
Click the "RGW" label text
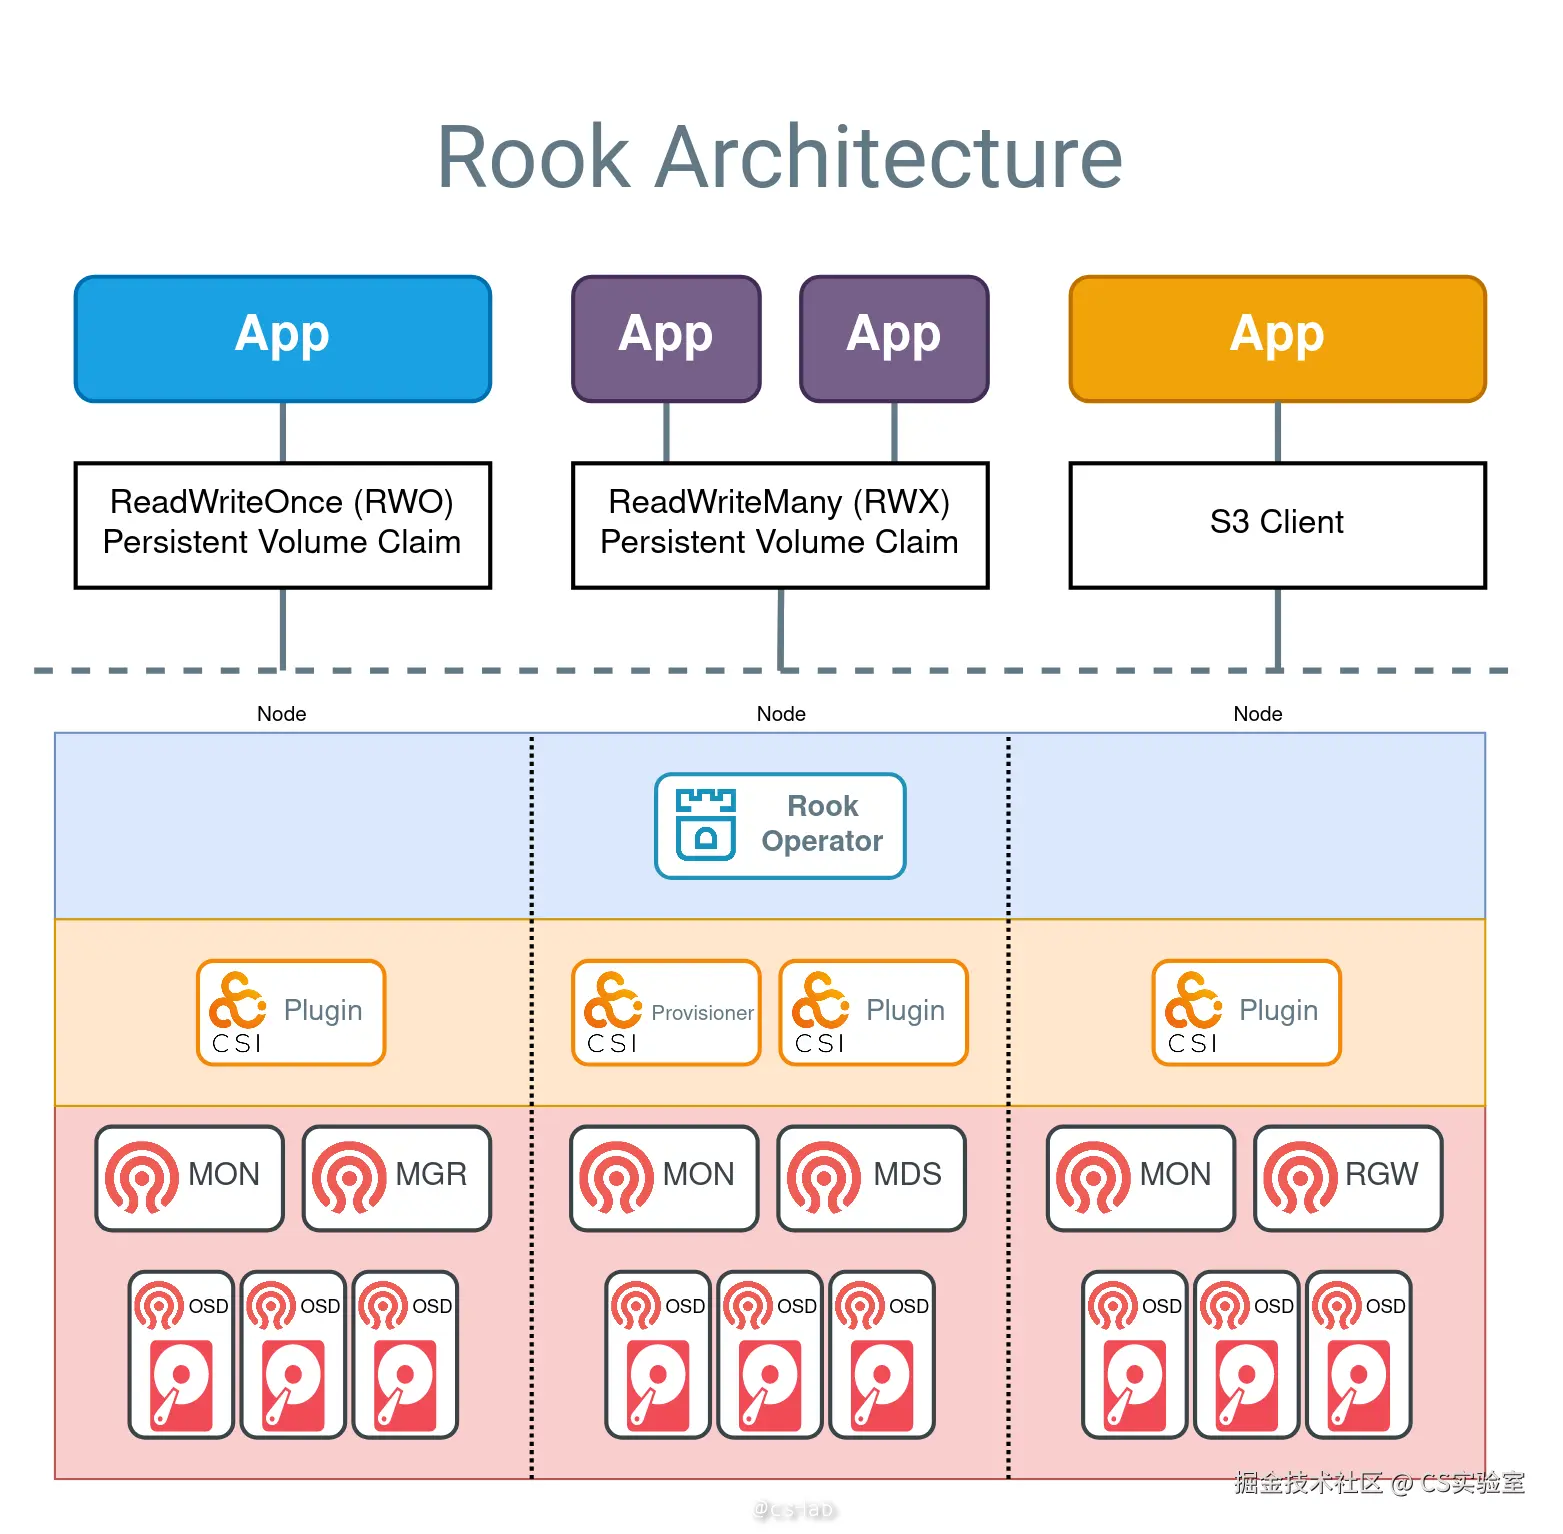click(x=1381, y=1174)
